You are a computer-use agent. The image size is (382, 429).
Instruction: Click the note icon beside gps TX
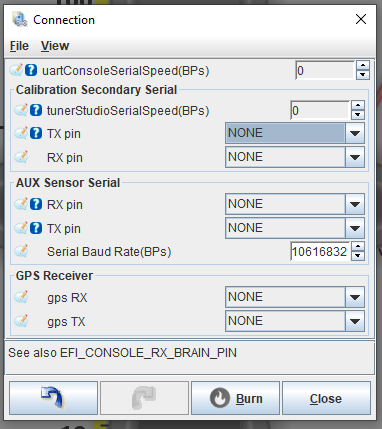tap(21, 321)
